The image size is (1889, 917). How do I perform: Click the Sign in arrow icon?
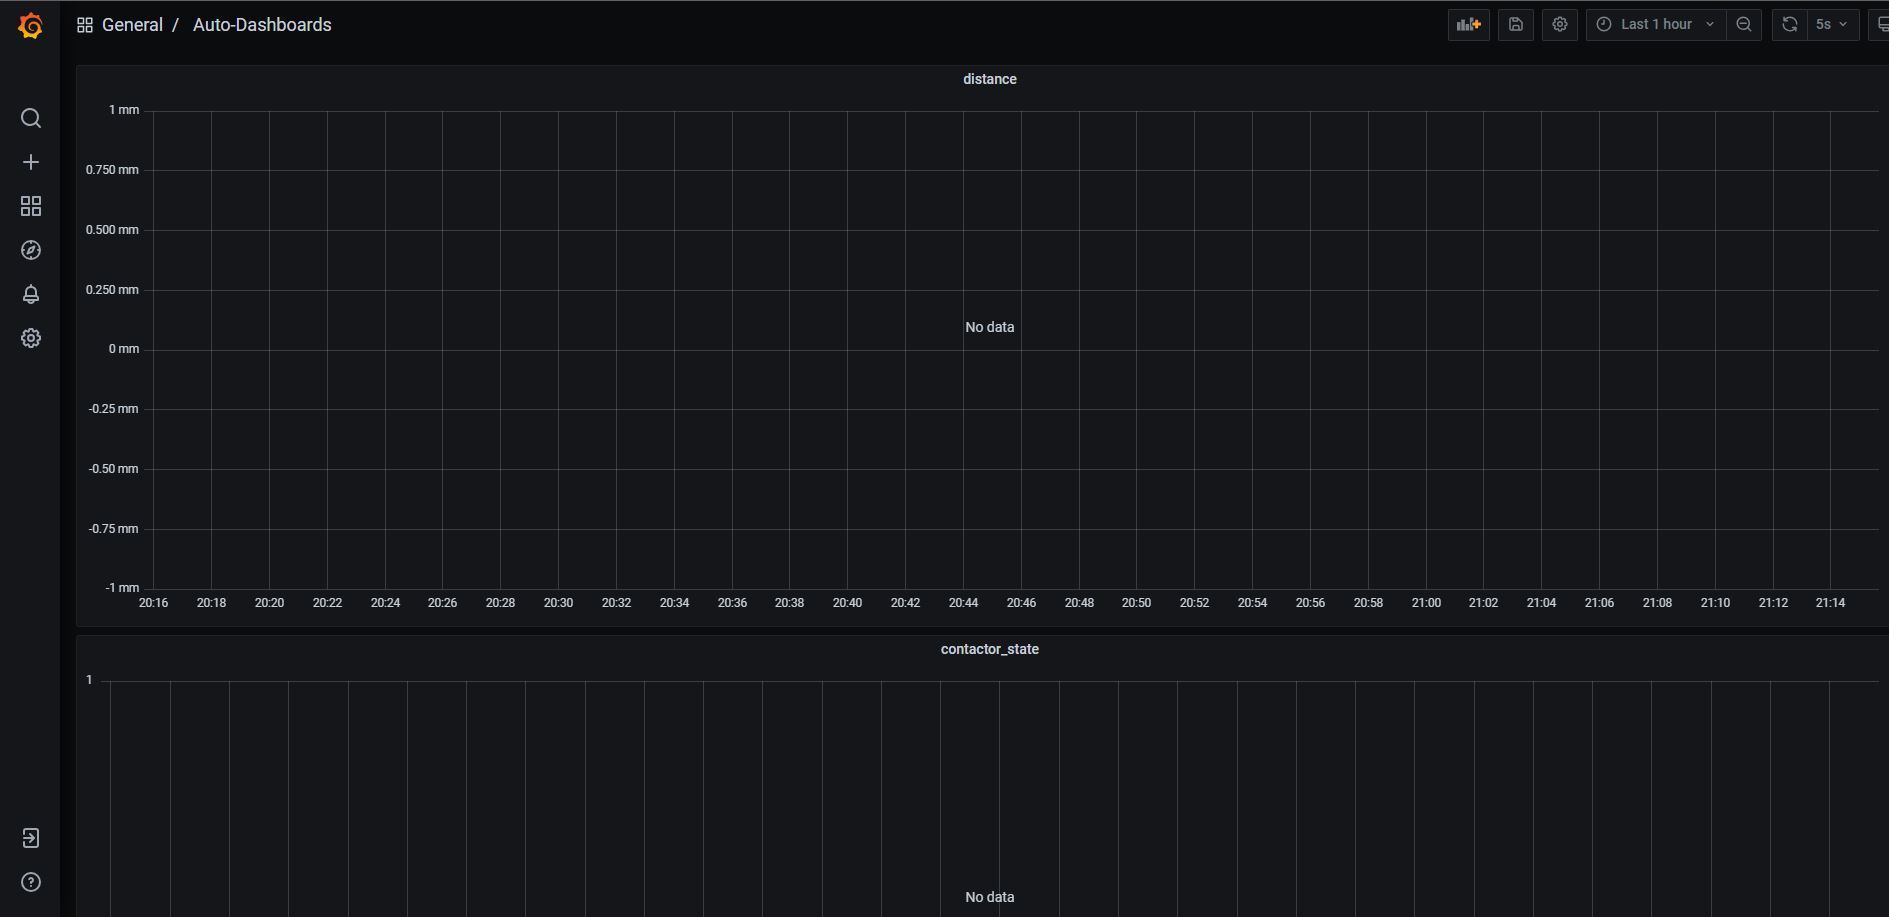click(31, 838)
